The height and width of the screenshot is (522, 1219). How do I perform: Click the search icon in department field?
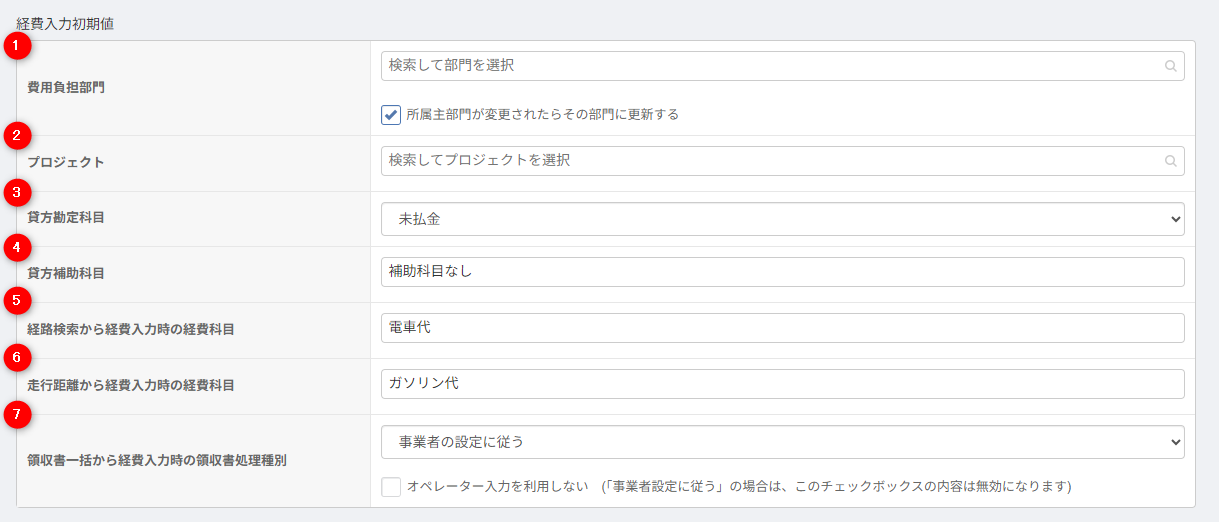point(1170,67)
